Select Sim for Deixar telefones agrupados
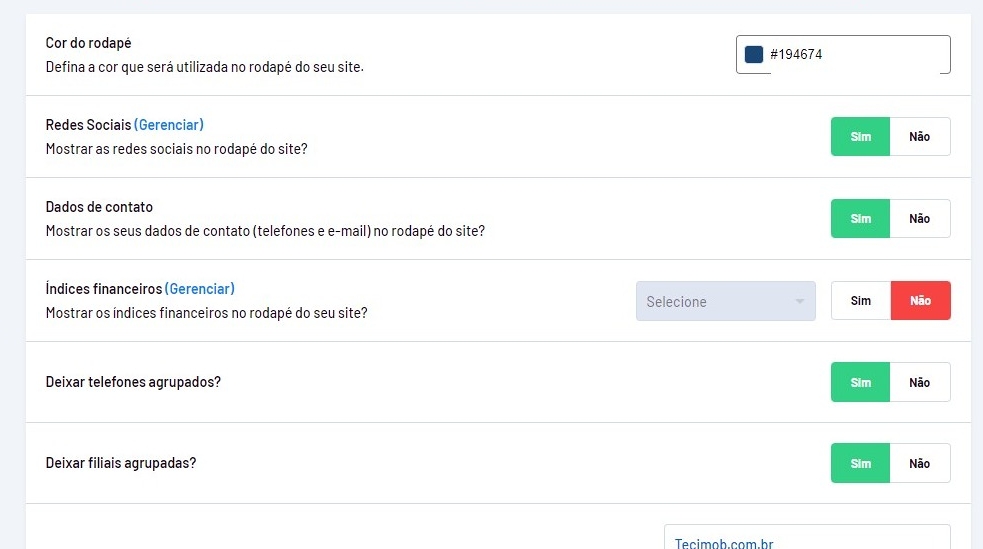The image size is (983, 549). click(x=860, y=383)
